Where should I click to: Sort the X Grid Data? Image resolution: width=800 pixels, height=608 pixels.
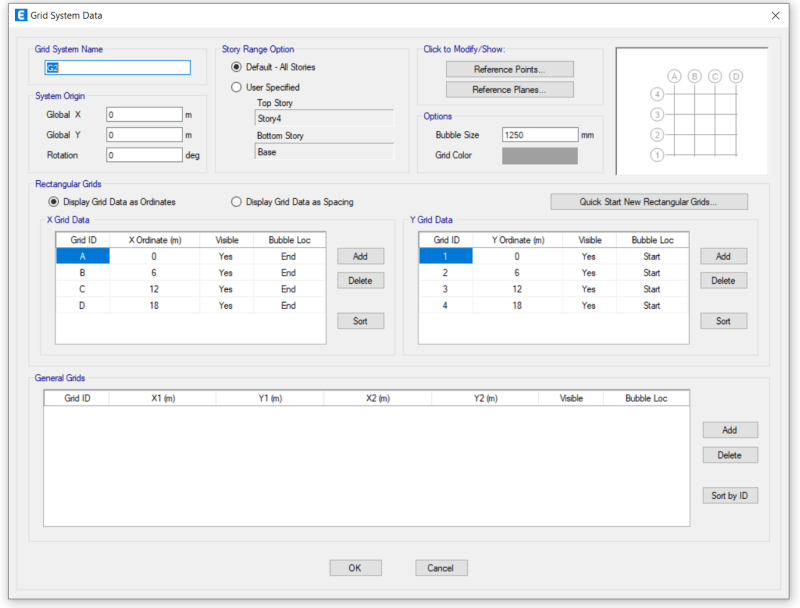(360, 321)
